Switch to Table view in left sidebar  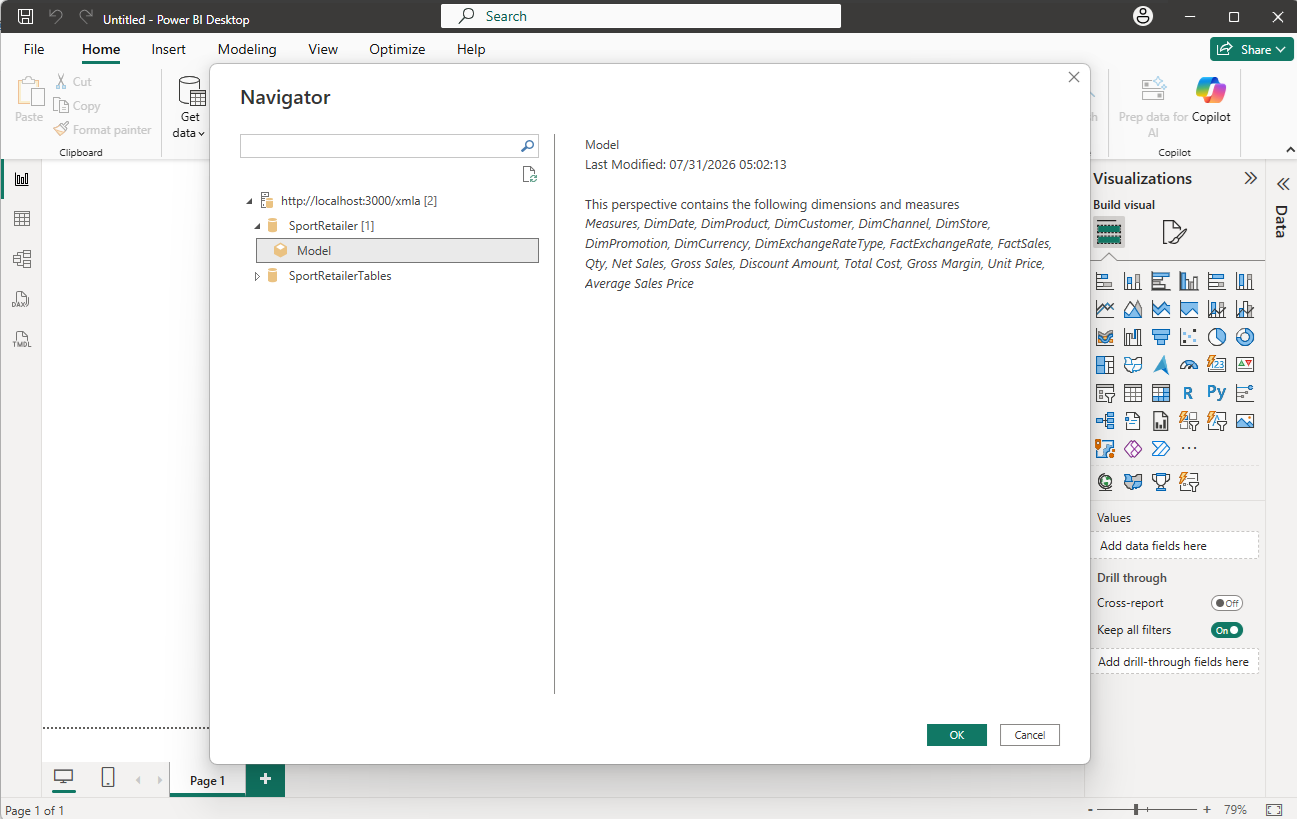click(21, 219)
